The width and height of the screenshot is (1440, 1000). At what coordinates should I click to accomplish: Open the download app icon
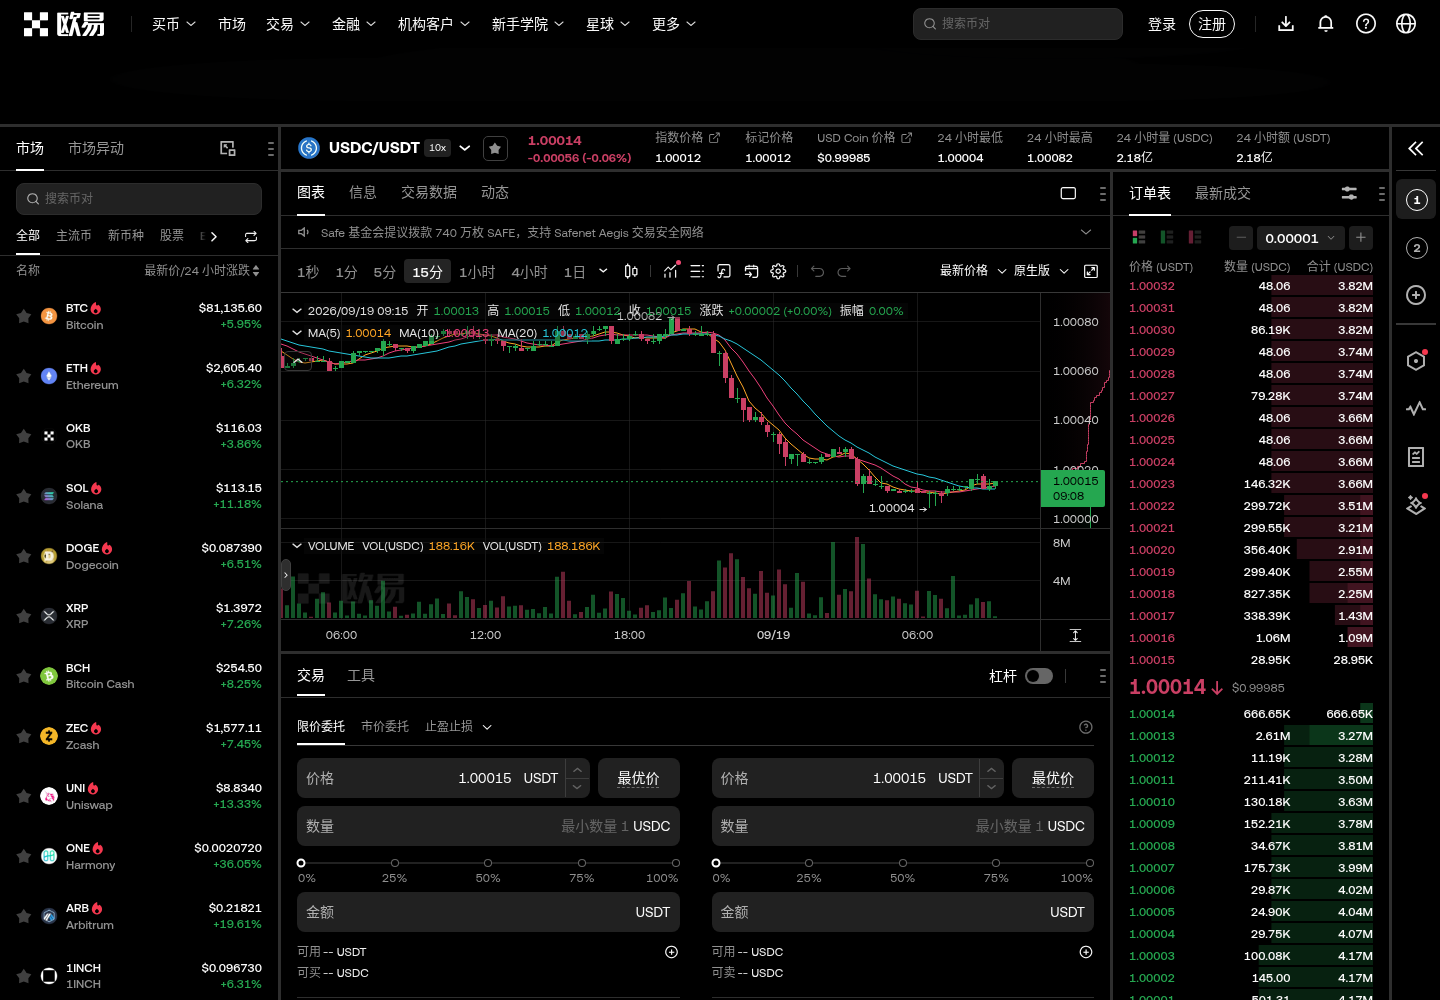click(x=1286, y=24)
